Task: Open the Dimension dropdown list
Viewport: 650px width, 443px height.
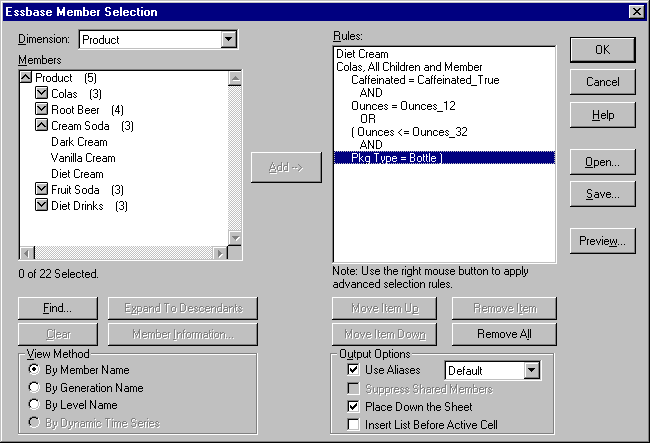Action: click(229, 39)
